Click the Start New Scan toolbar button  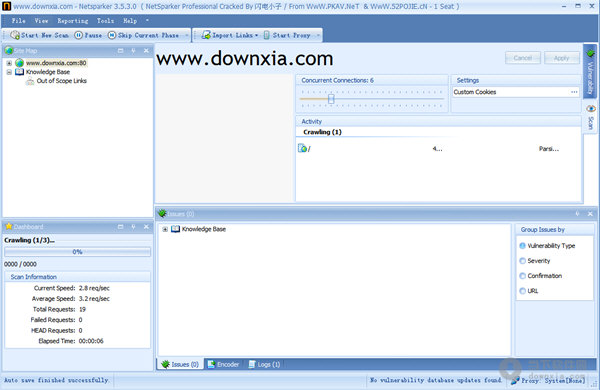click(x=39, y=35)
